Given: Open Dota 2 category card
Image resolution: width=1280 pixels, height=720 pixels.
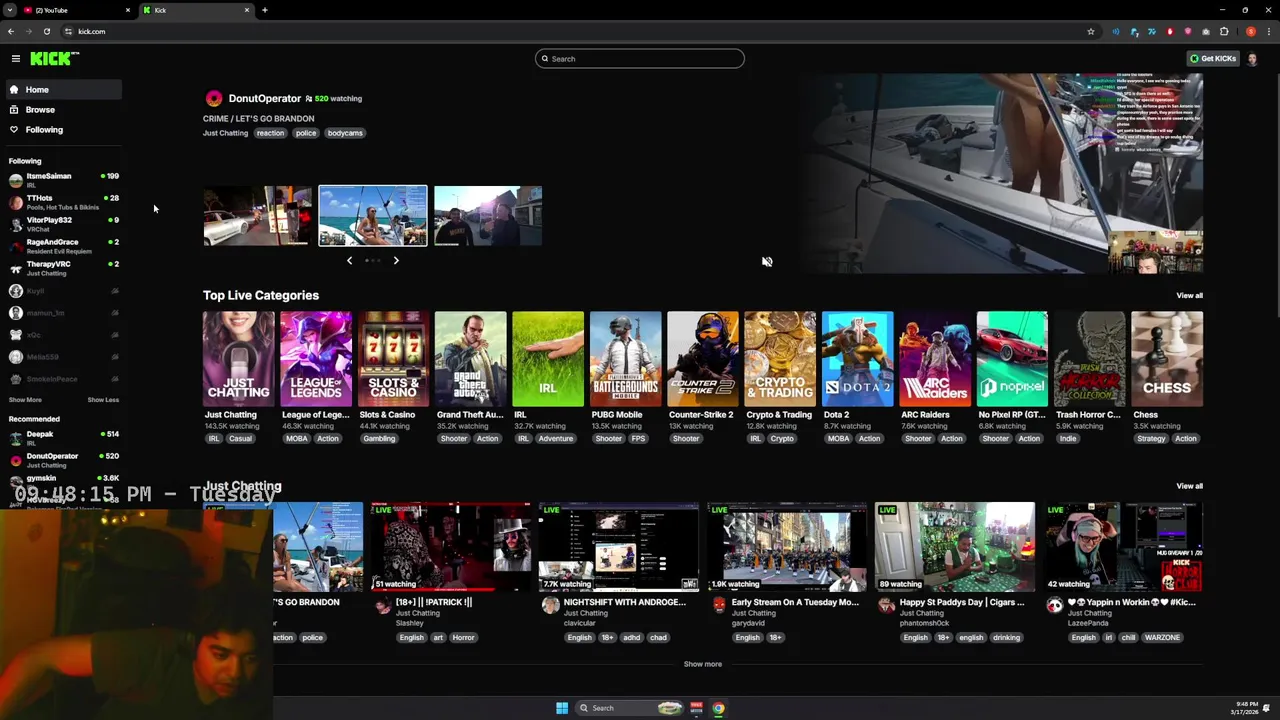Looking at the screenshot, I should [x=857, y=359].
